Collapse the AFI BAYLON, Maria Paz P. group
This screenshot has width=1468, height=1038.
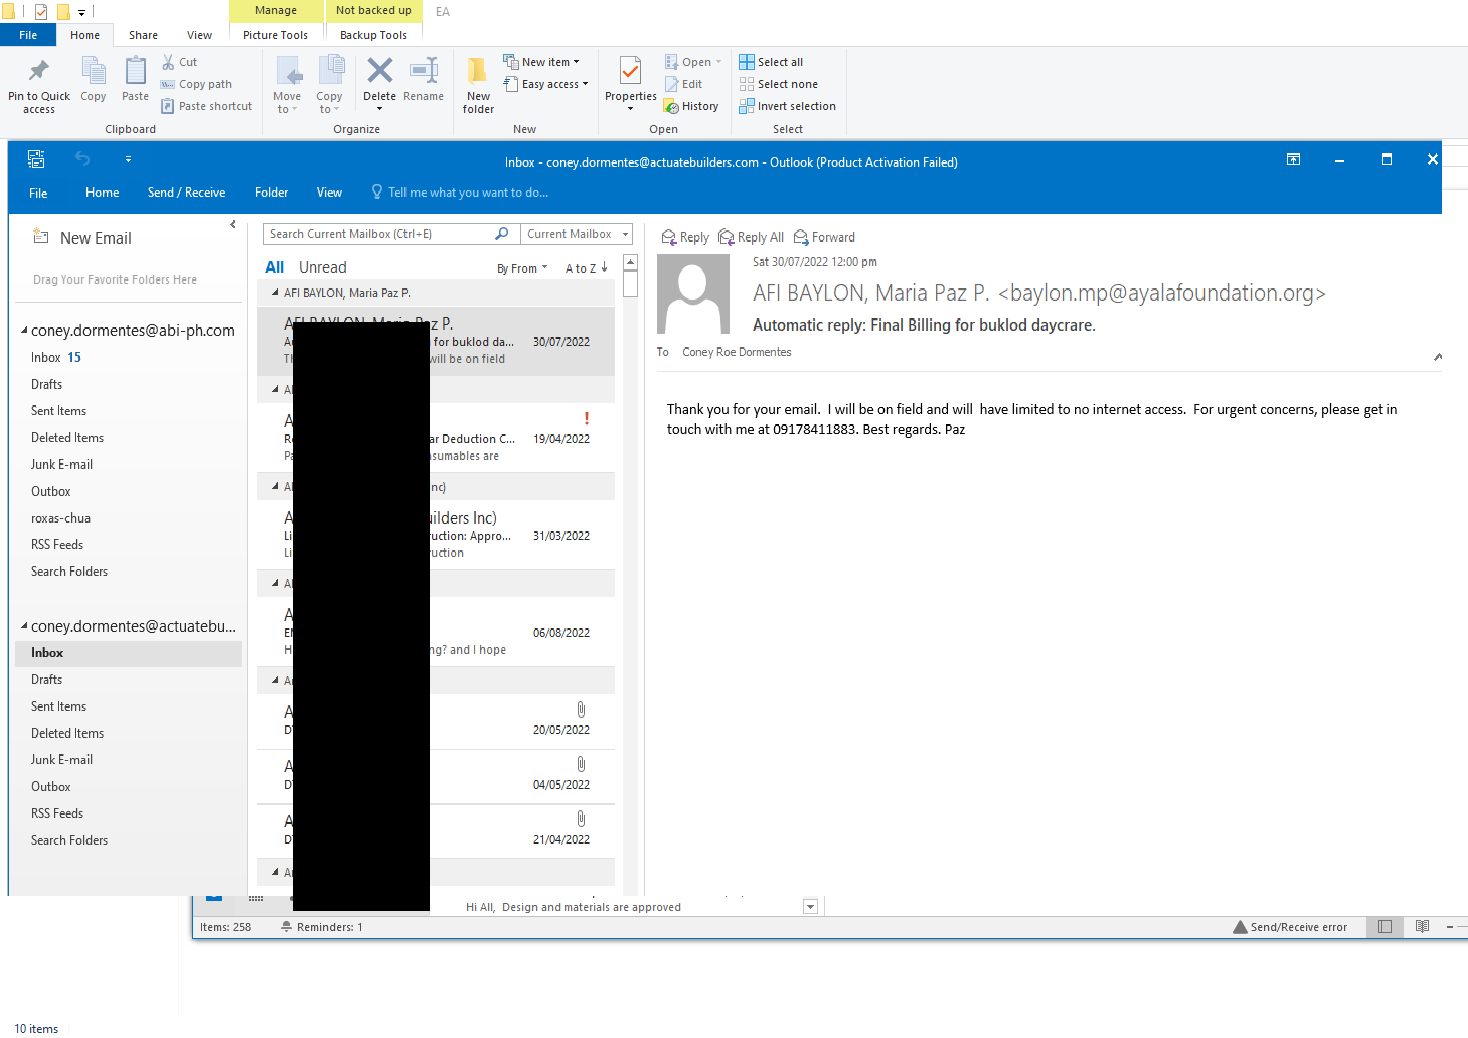(275, 293)
